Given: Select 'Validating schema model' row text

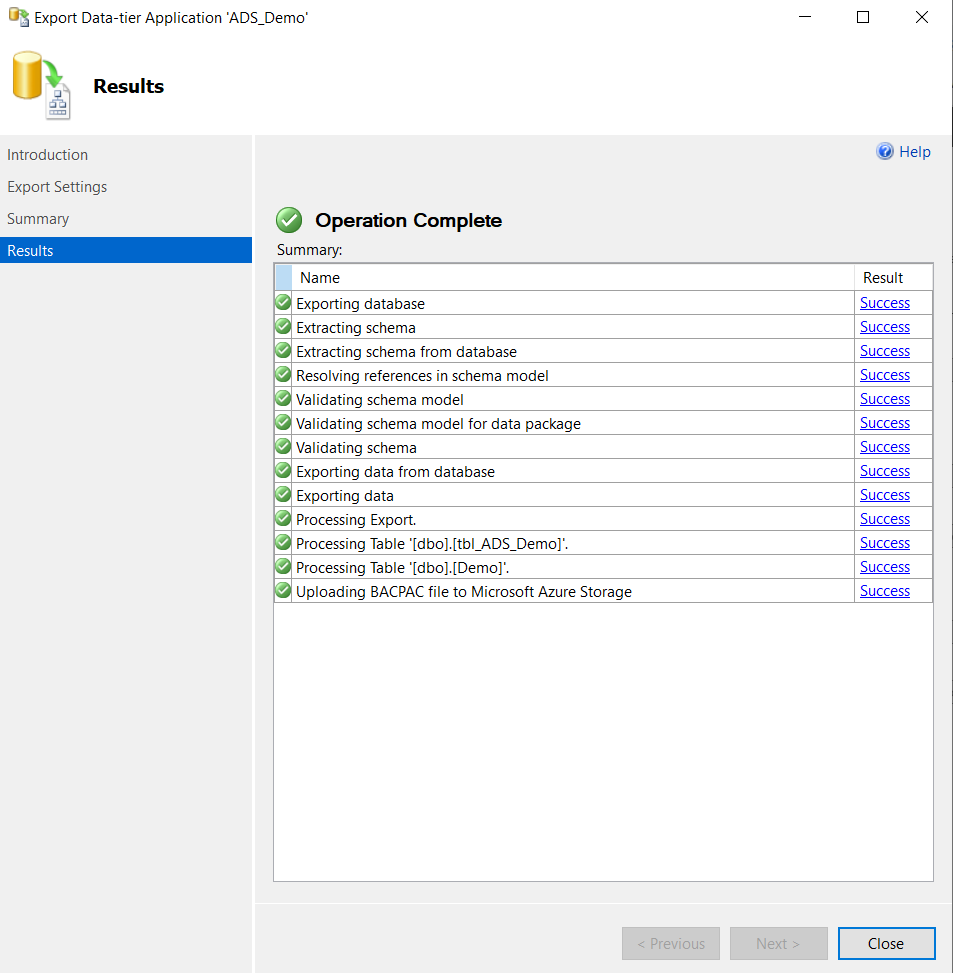Looking at the screenshot, I should coord(380,400).
